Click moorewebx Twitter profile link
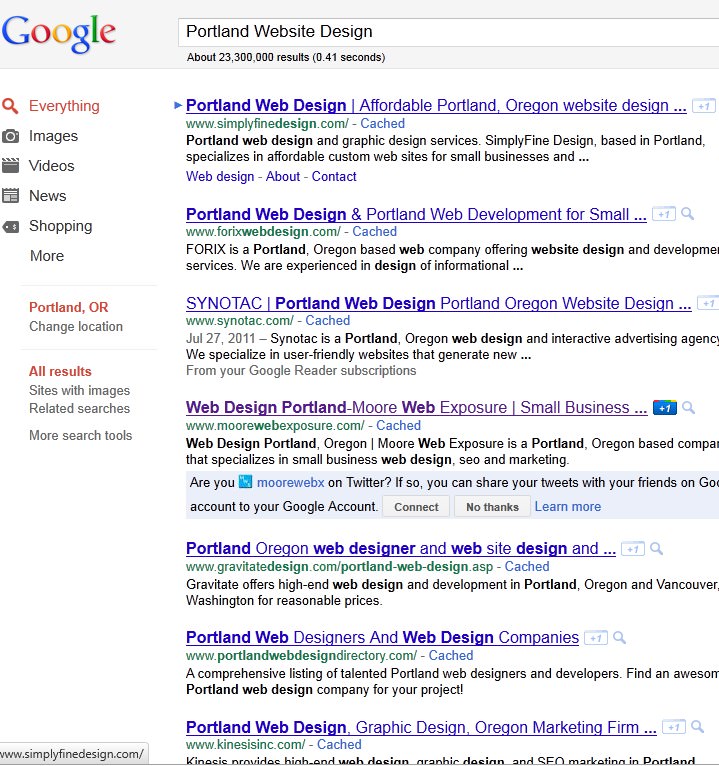719x766 pixels. point(290,483)
